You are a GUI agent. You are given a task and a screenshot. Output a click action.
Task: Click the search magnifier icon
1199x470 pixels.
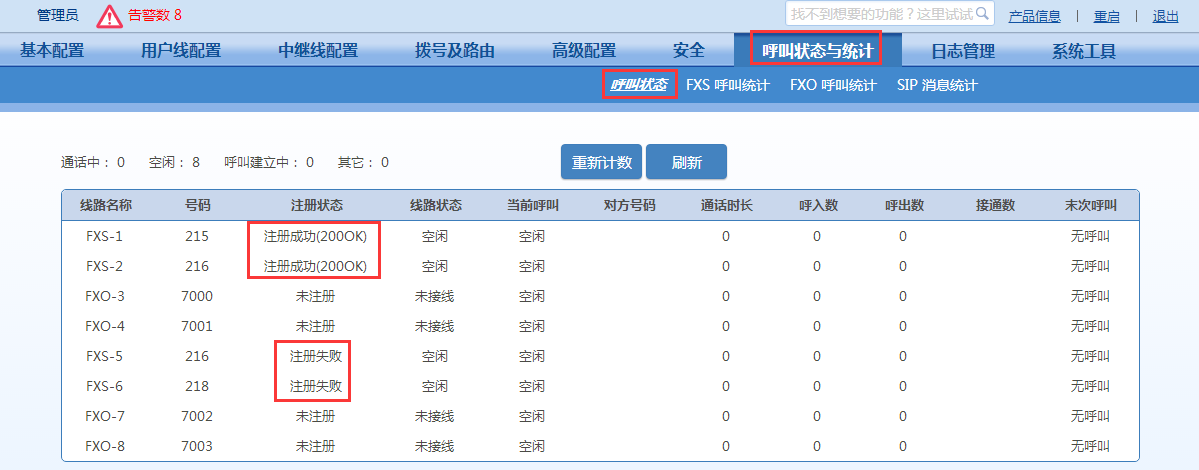pyautogui.click(x=982, y=13)
